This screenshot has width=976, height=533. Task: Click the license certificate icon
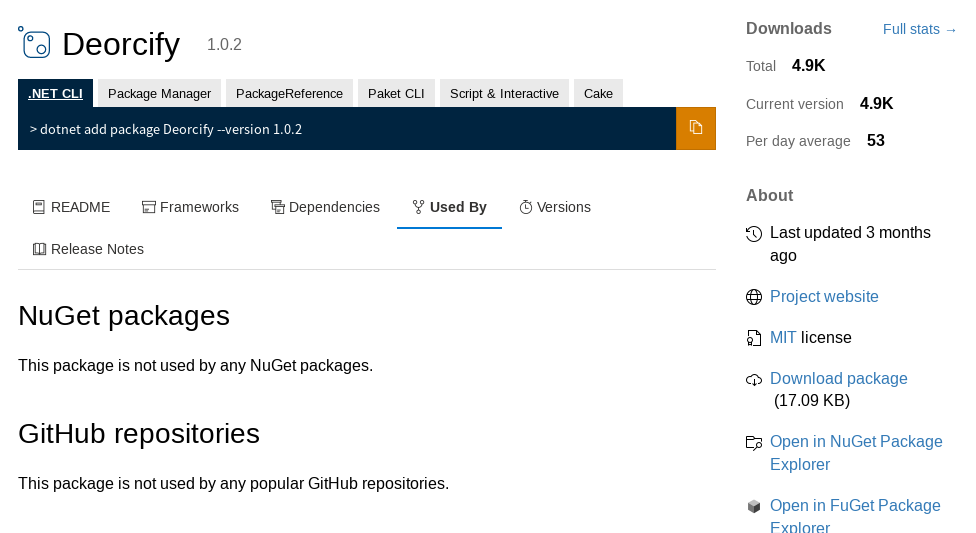[x=754, y=338]
